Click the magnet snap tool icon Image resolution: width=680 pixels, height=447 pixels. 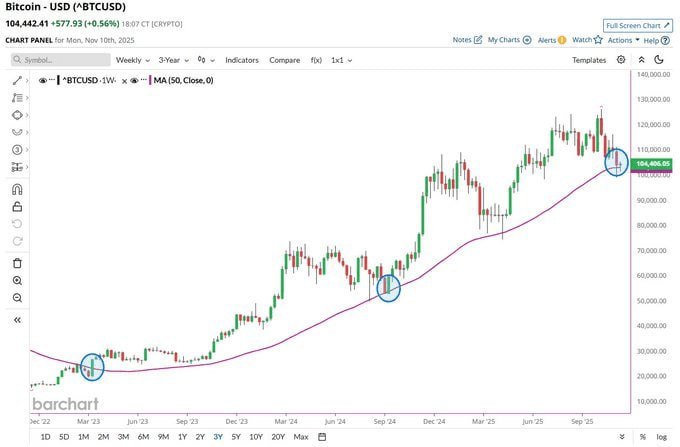coord(17,189)
